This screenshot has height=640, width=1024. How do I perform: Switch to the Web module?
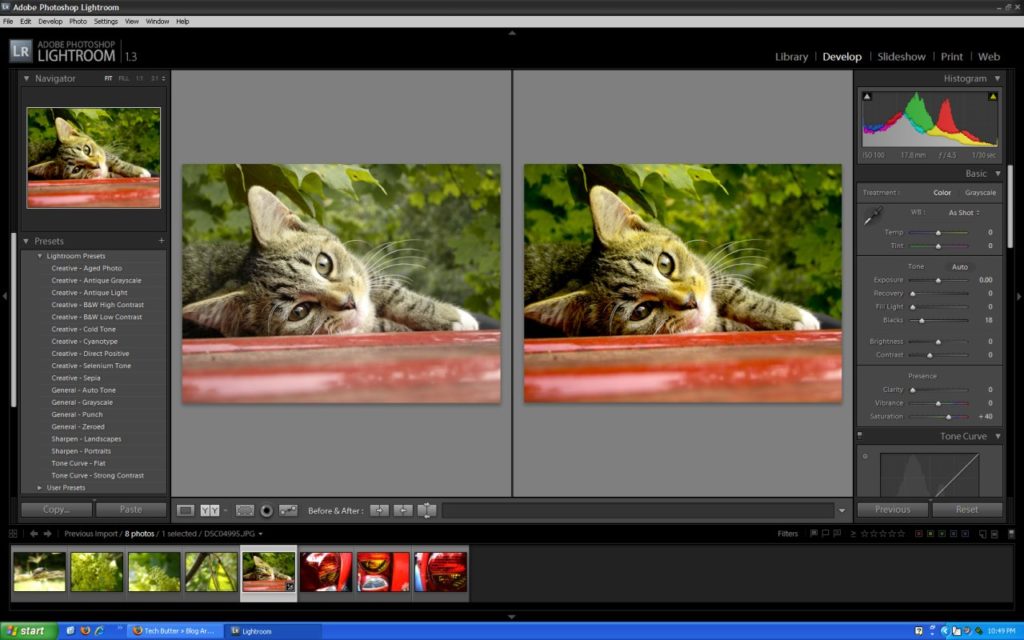click(x=989, y=57)
